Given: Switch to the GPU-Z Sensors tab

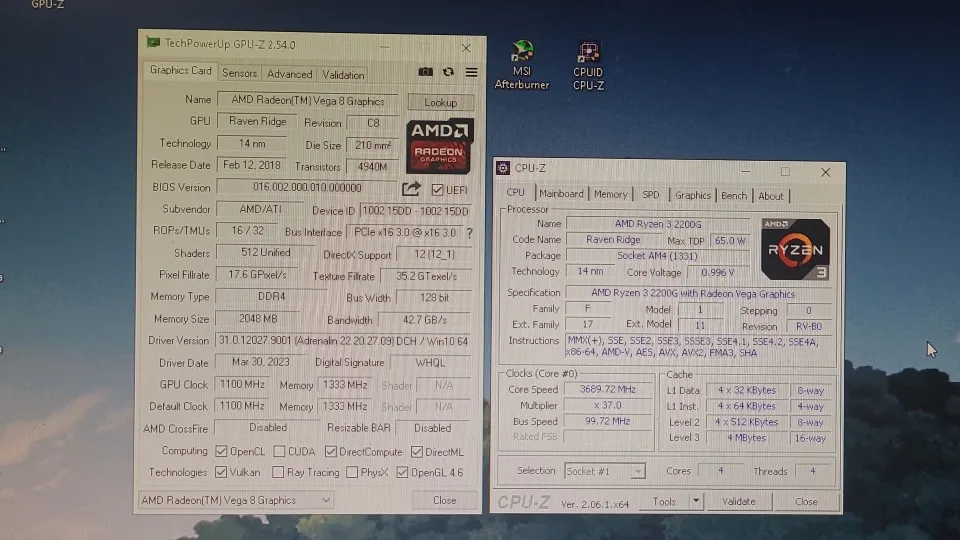Looking at the screenshot, I should coord(239,73).
